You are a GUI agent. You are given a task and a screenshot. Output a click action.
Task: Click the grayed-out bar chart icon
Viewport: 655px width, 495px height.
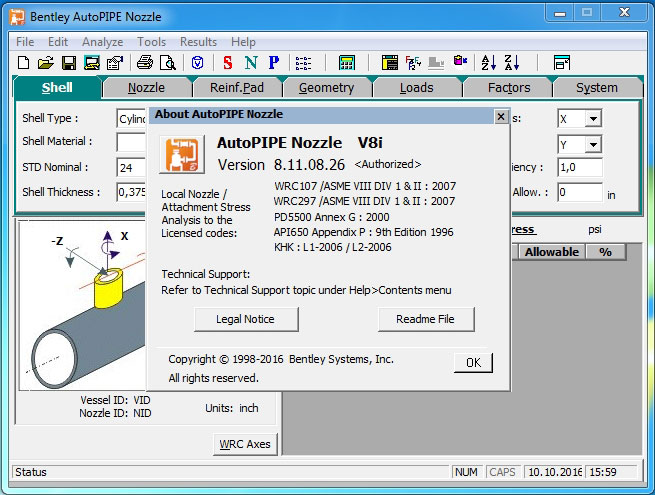pos(436,63)
